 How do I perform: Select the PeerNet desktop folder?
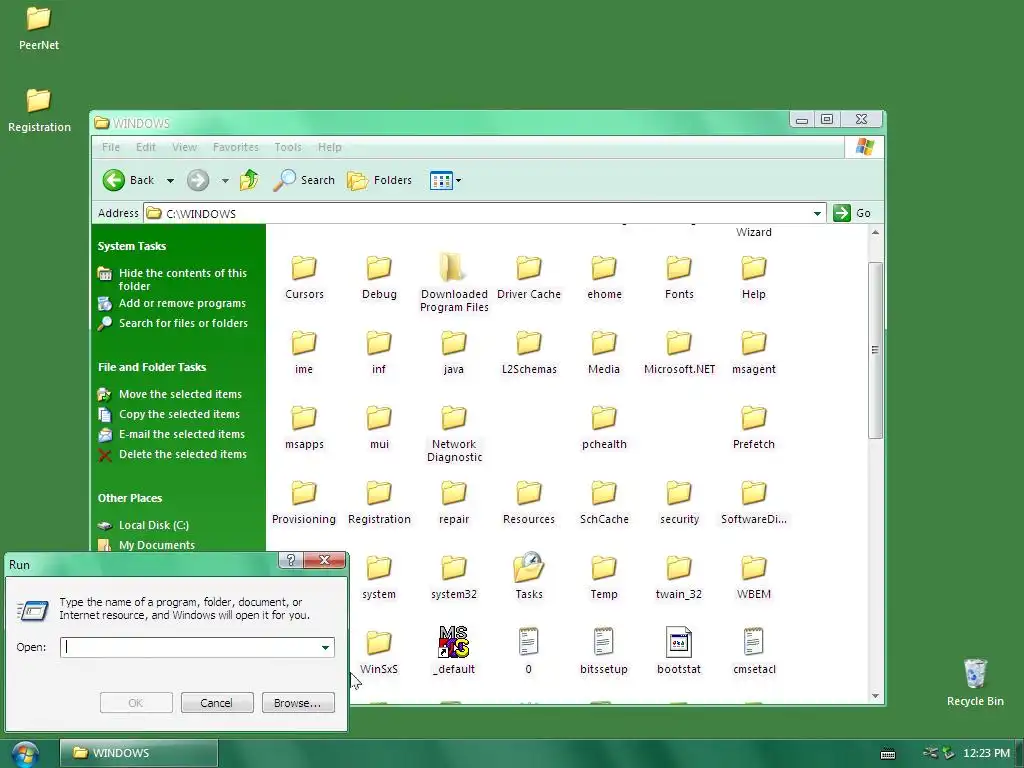pos(39,28)
